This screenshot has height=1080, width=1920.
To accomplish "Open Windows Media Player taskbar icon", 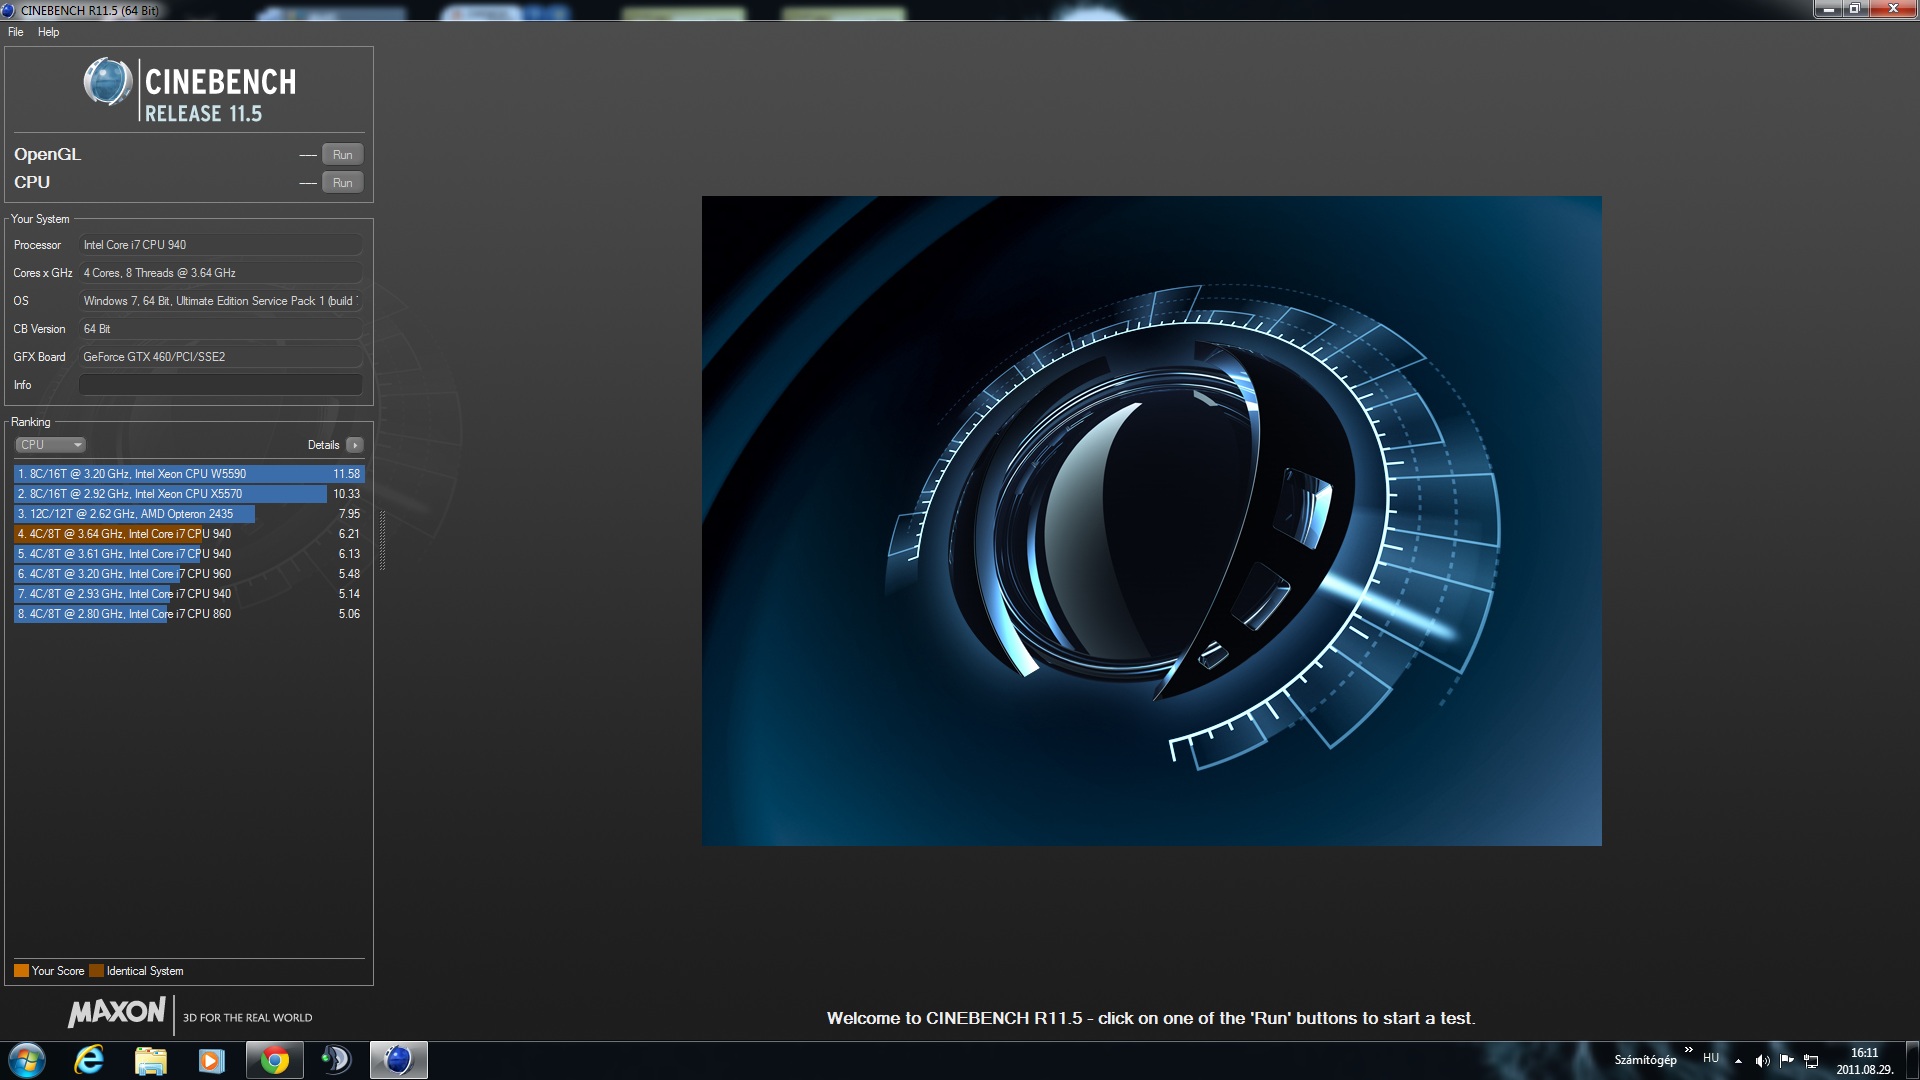I will [211, 1060].
